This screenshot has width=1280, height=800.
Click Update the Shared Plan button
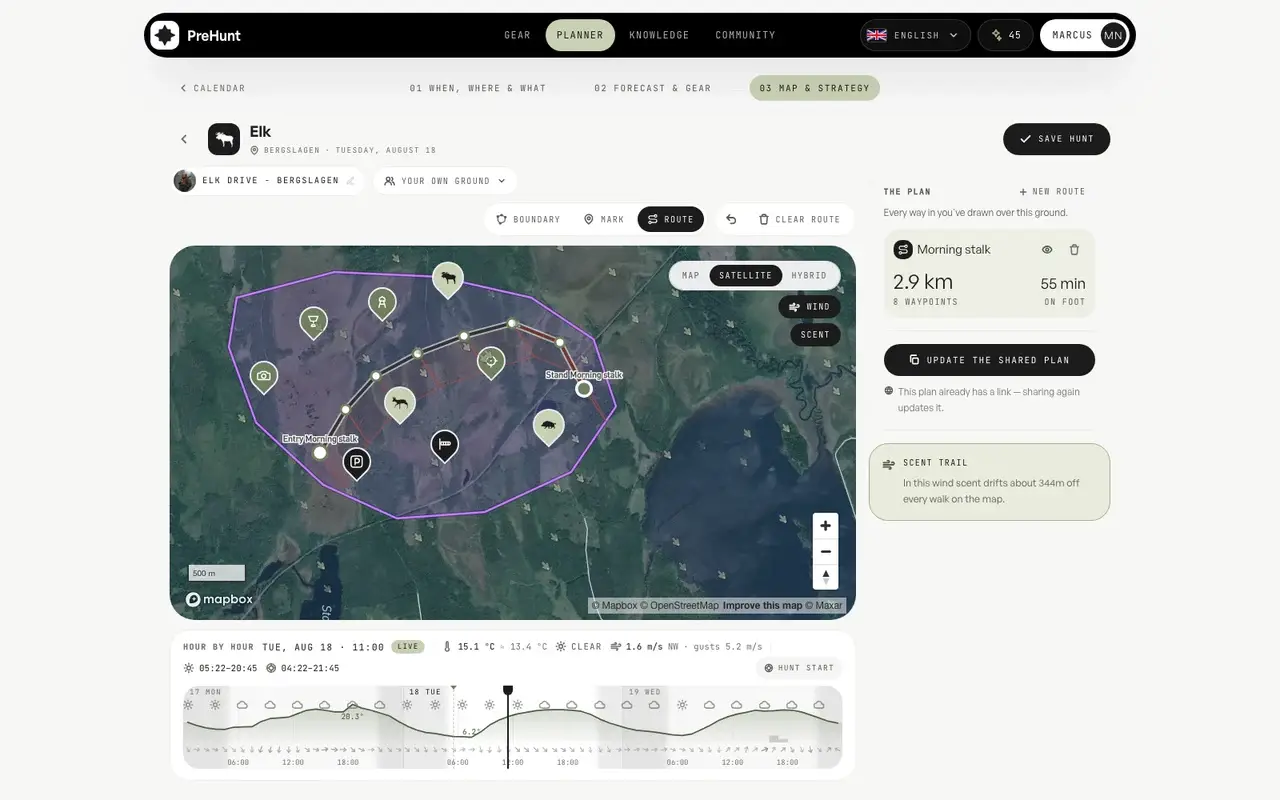click(989, 360)
